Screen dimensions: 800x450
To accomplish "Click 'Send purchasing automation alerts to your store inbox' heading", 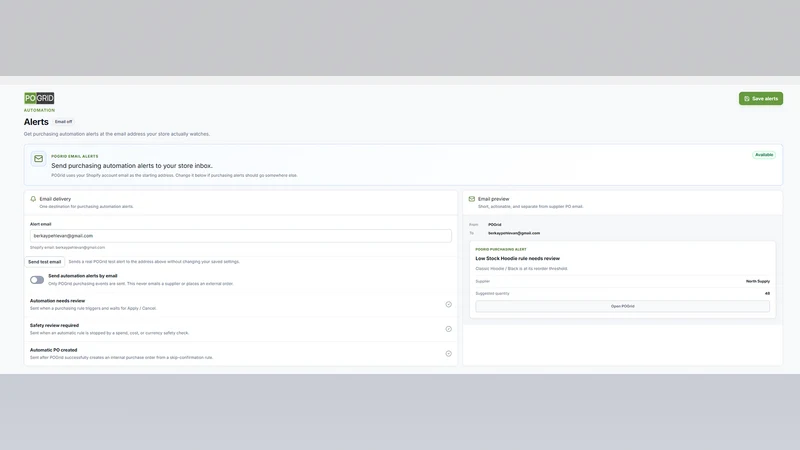I will 132,166.
